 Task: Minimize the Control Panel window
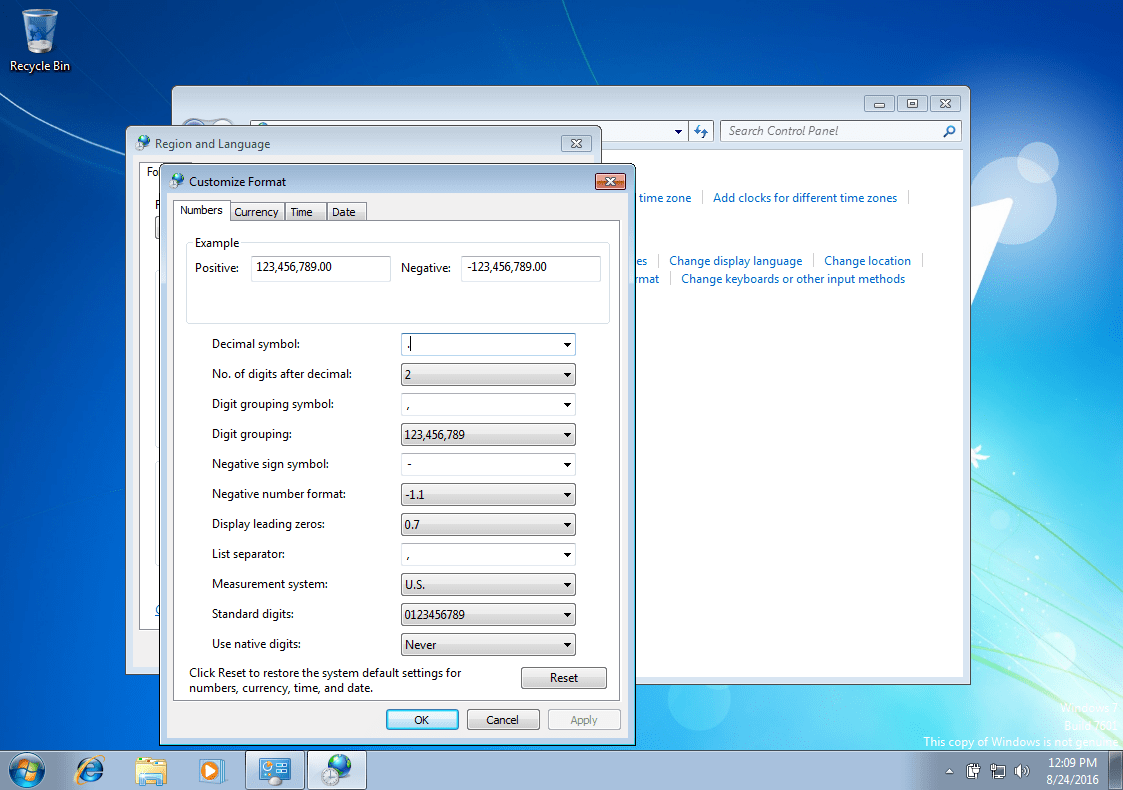(879, 104)
